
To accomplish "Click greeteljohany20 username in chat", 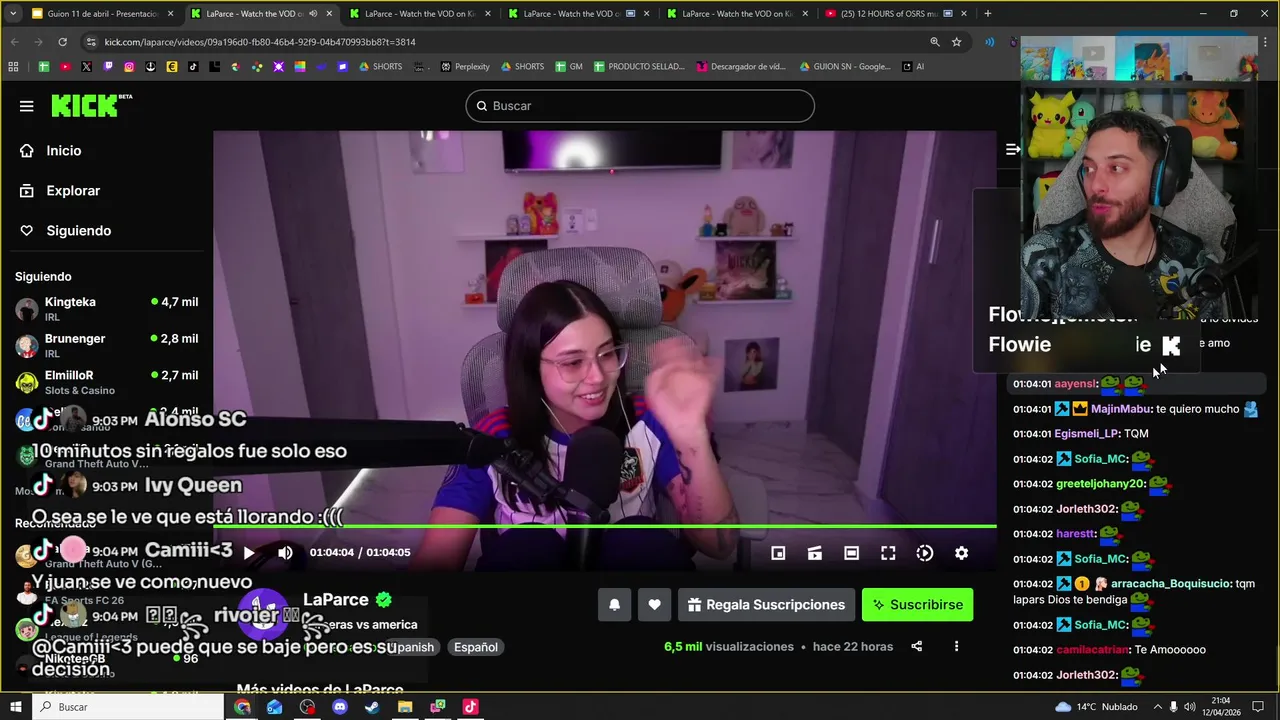I will coord(1100,484).
